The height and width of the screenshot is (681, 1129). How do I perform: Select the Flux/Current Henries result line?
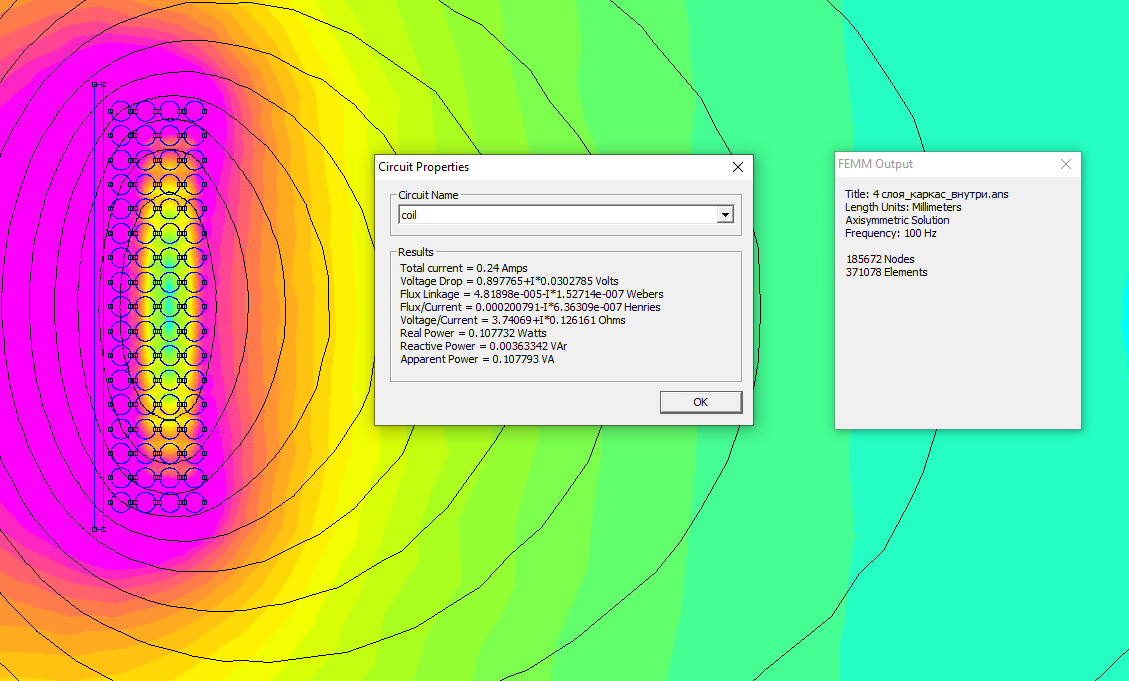tap(530, 307)
